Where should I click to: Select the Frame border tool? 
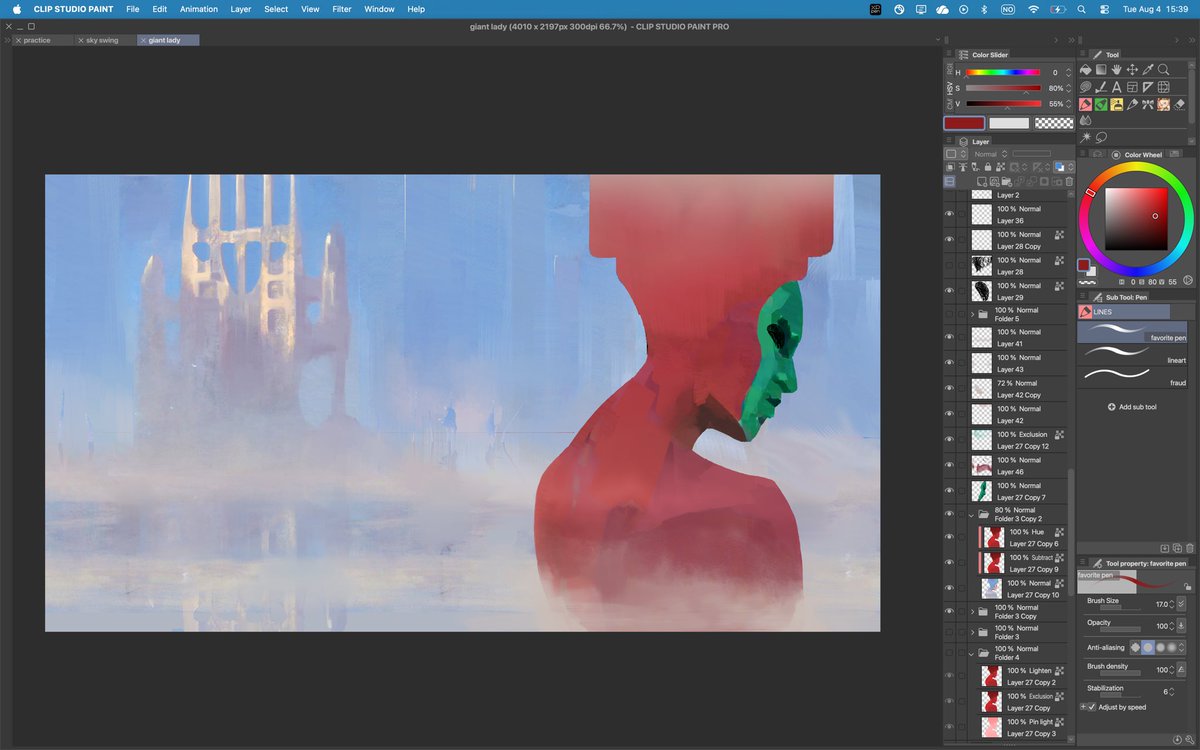[x=1132, y=87]
